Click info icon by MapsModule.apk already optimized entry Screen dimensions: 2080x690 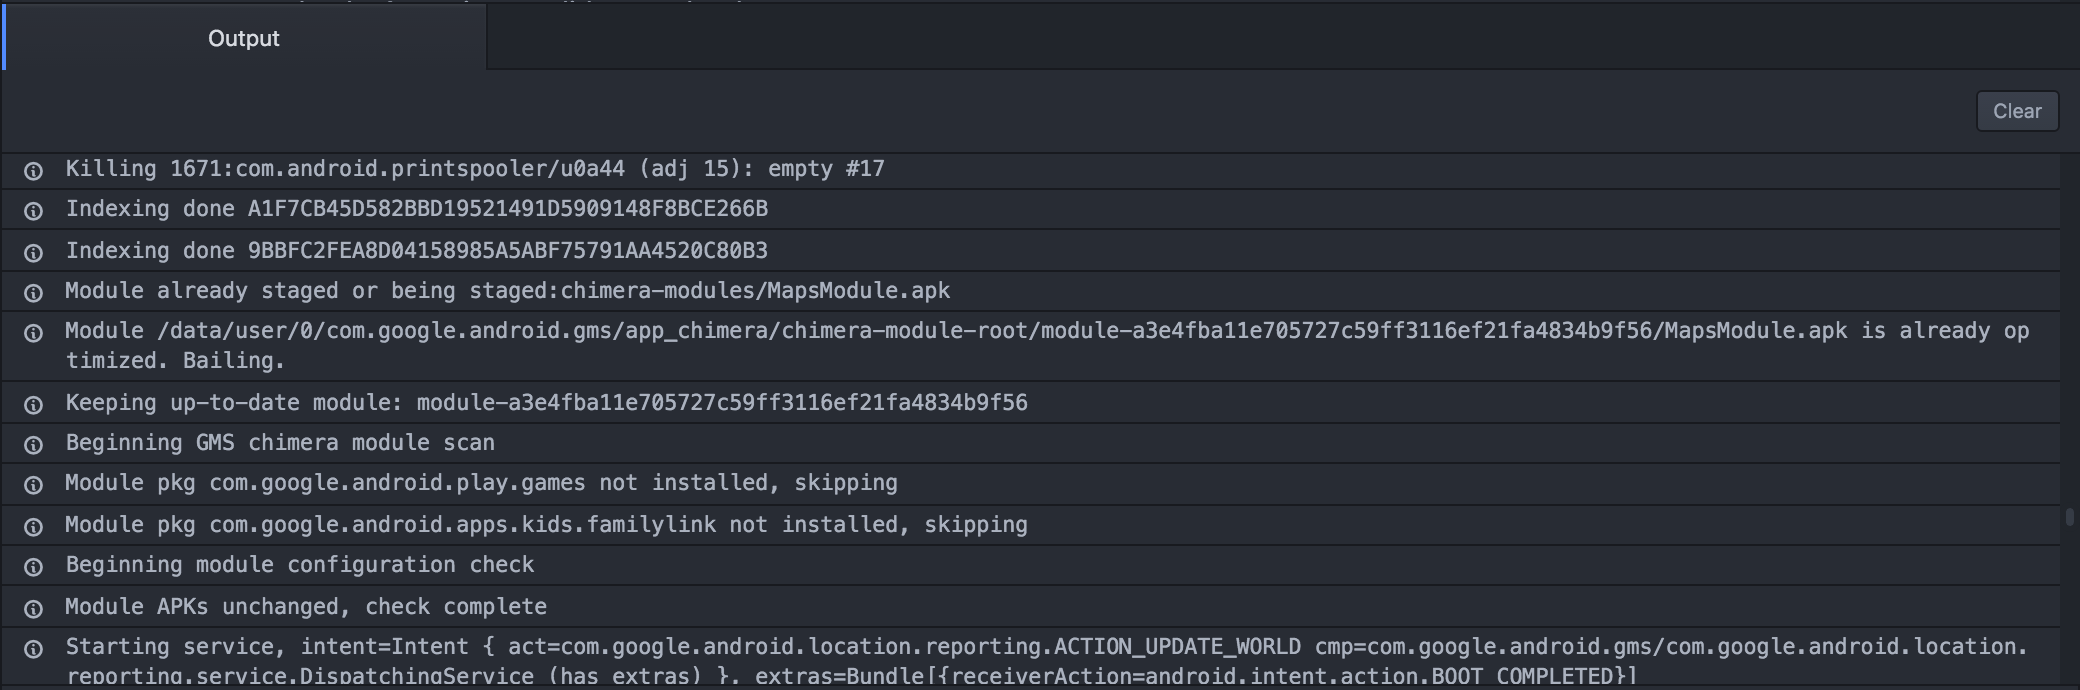(33, 333)
